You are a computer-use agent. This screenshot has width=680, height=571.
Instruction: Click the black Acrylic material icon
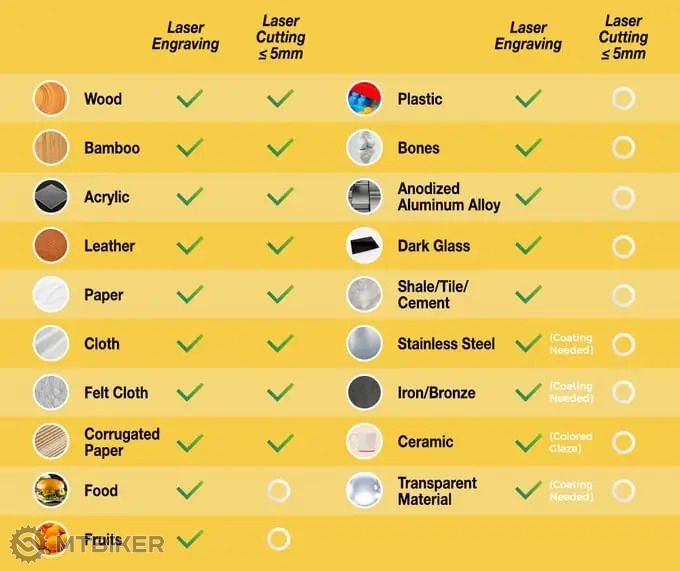pos(50,197)
